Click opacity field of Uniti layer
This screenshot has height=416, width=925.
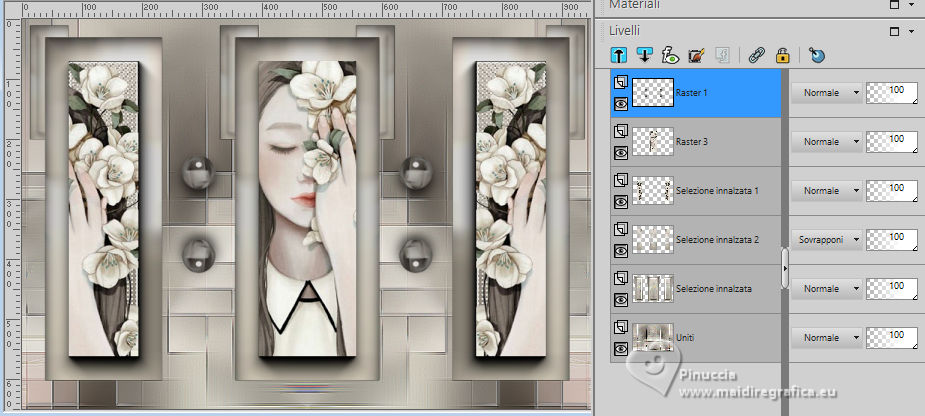pos(892,338)
